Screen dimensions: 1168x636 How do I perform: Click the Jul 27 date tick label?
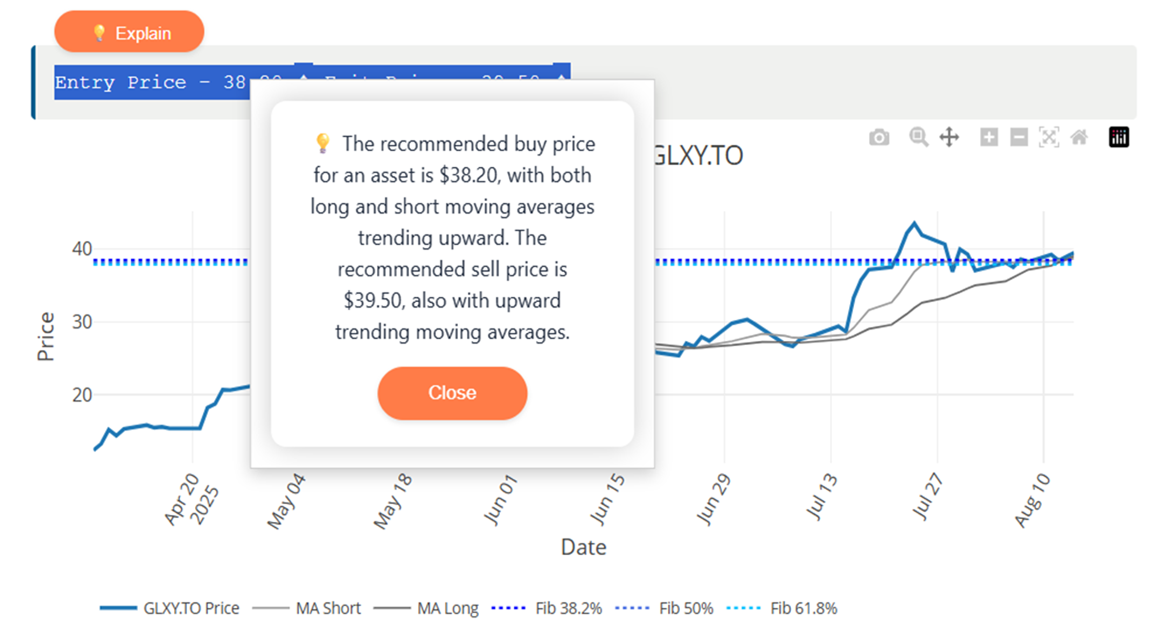pos(925,493)
